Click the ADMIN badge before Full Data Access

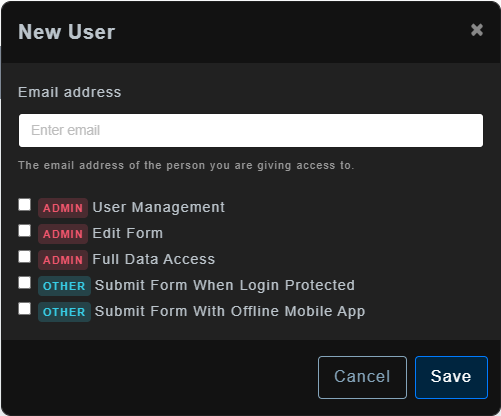pos(63,260)
